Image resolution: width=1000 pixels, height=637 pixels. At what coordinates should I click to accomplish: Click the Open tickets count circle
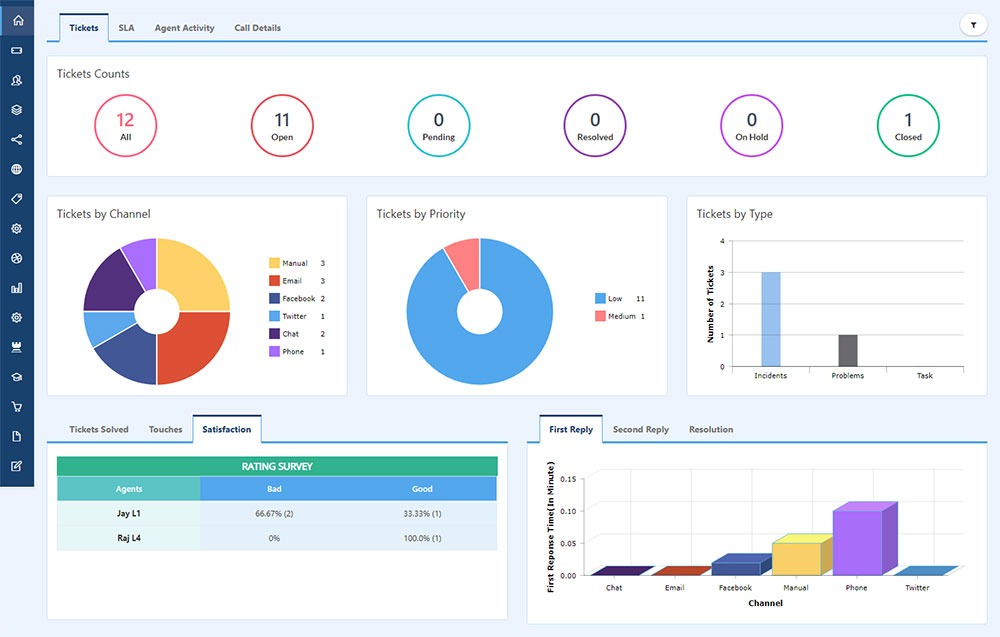click(x=282, y=125)
